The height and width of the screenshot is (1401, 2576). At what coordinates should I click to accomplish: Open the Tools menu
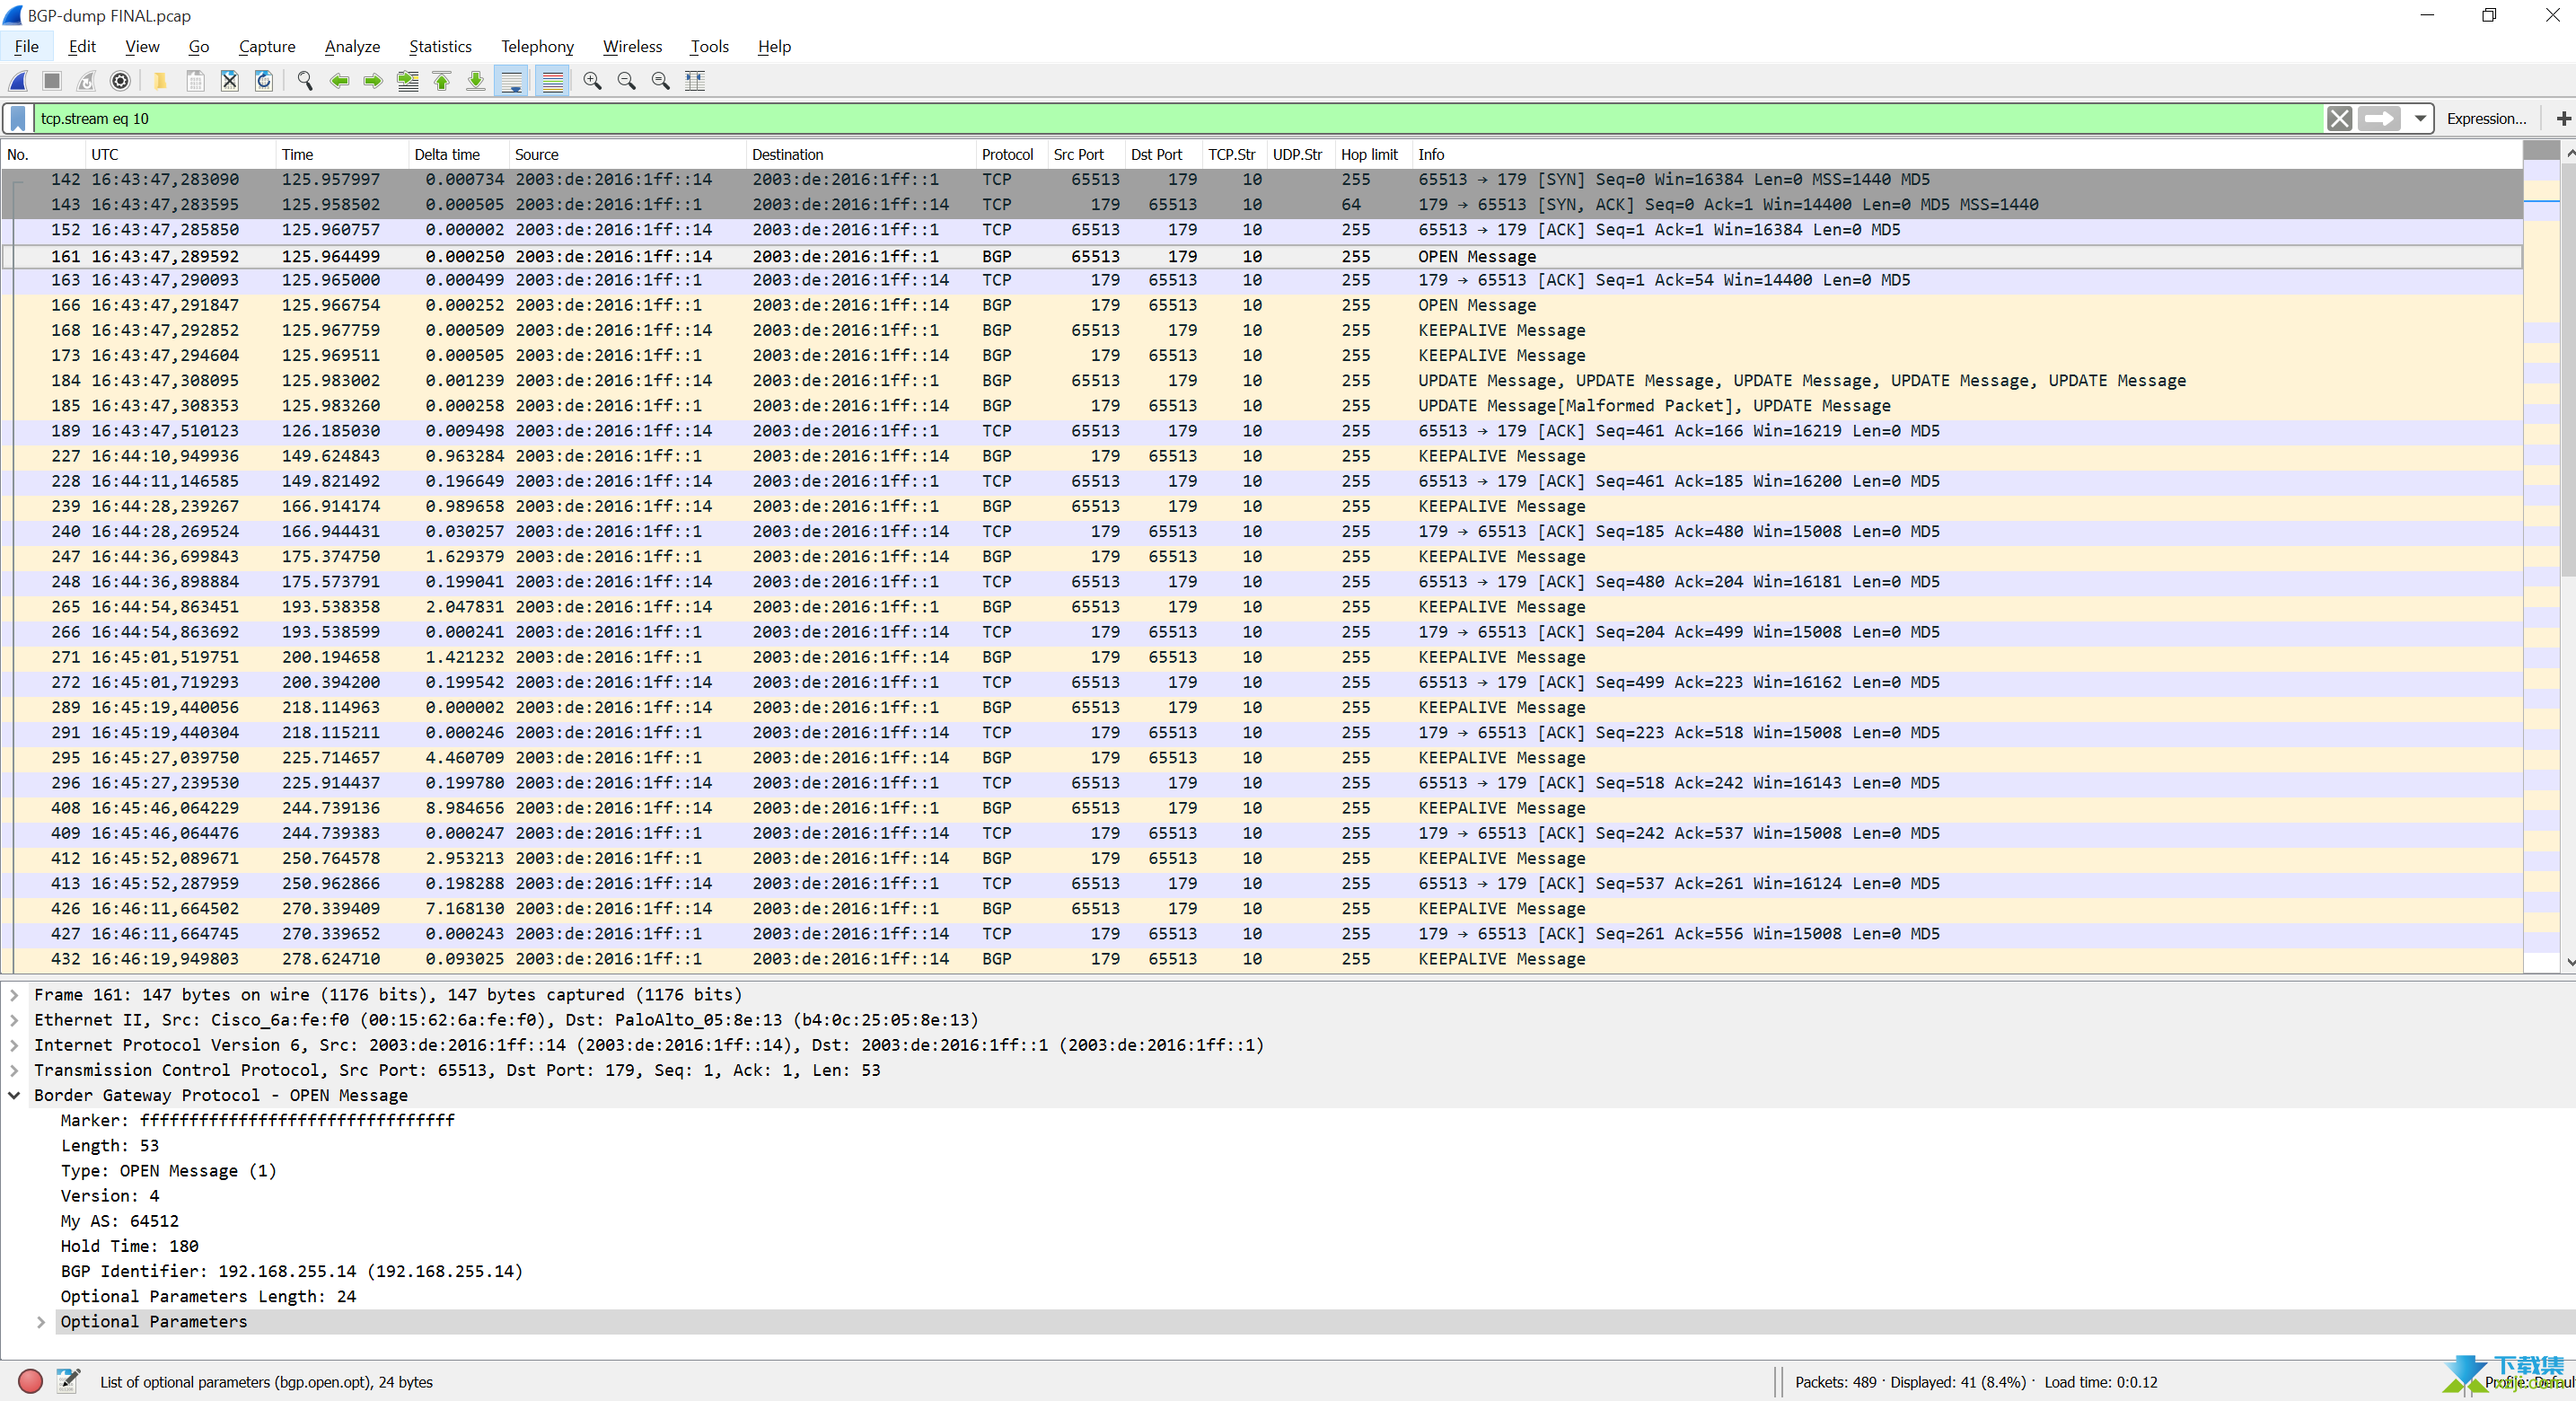click(709, 46)
